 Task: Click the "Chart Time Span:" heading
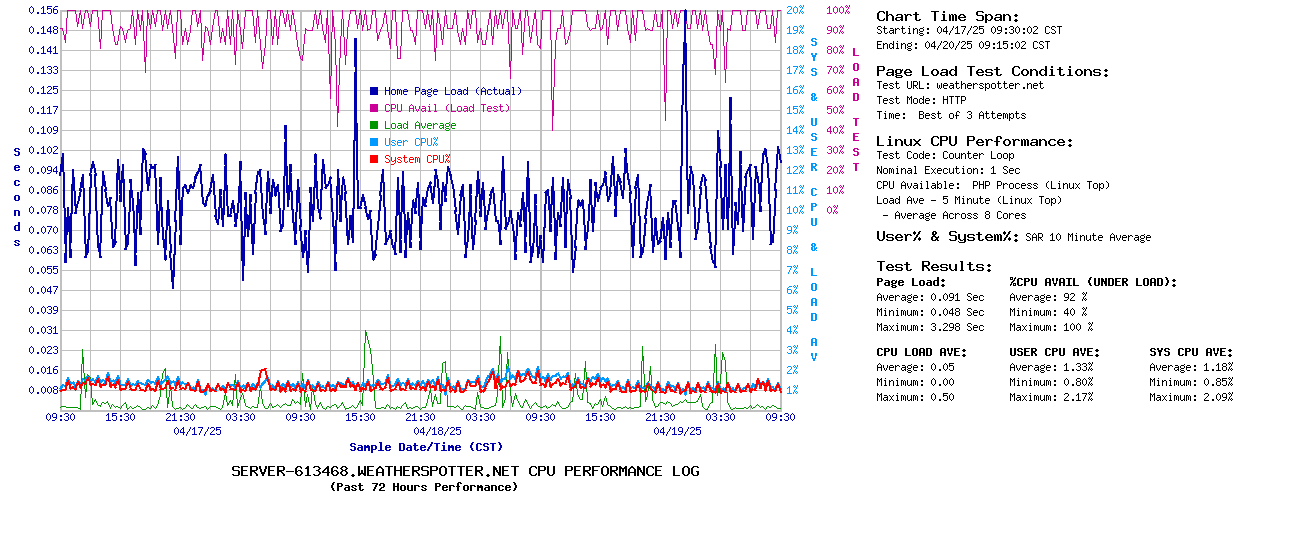click(x=947, y=16)
